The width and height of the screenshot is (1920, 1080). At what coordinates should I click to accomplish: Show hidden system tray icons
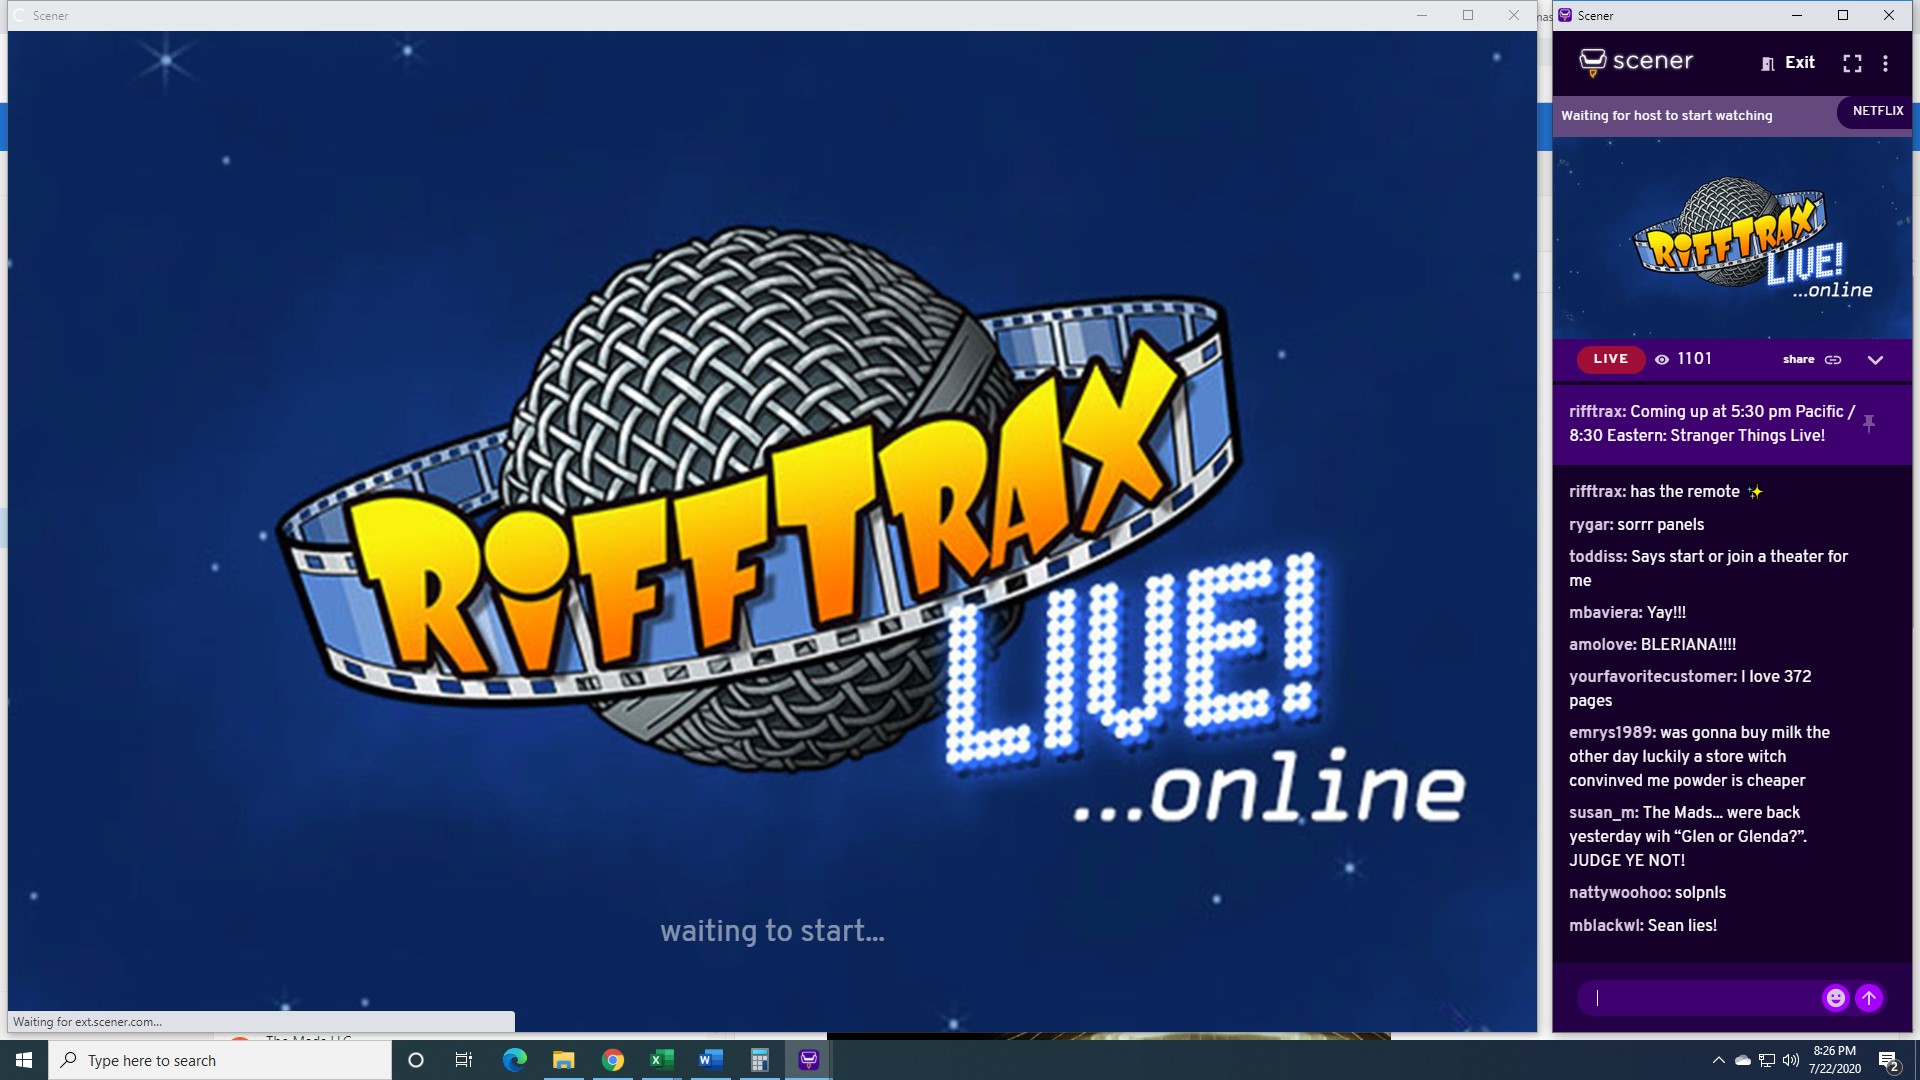tap(1718, 1060)
